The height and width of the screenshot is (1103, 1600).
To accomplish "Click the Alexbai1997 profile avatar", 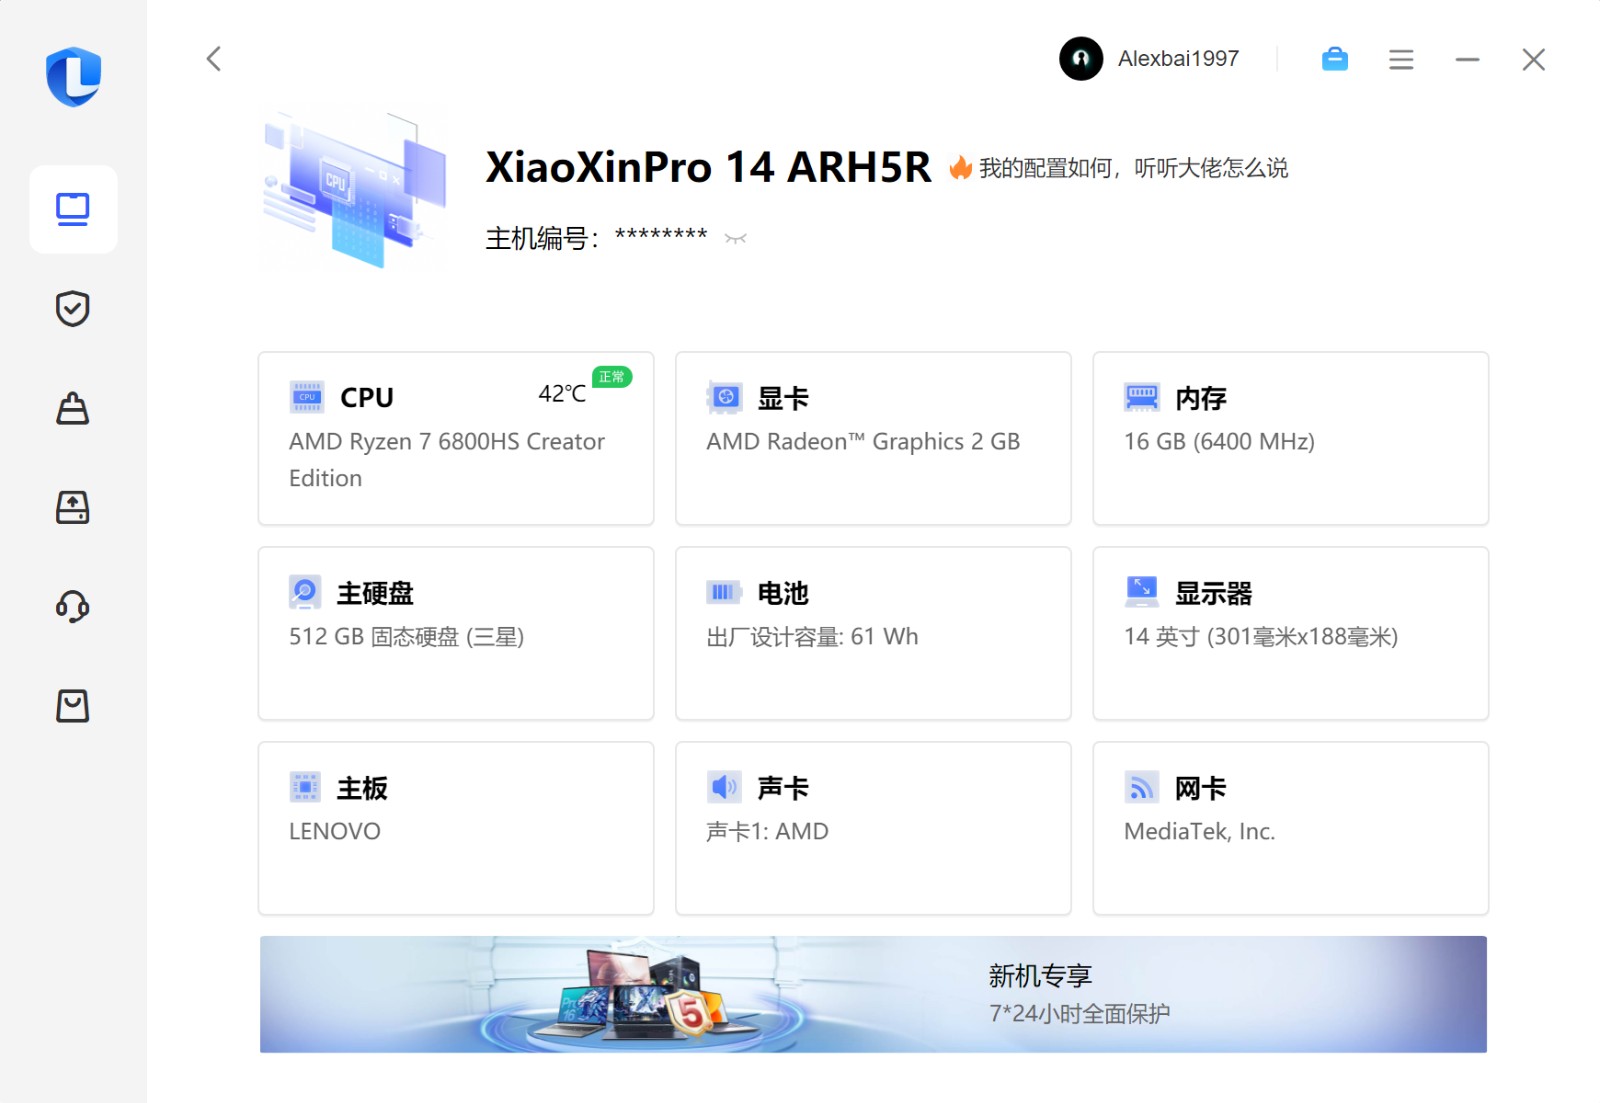I will click(1081, 59).
